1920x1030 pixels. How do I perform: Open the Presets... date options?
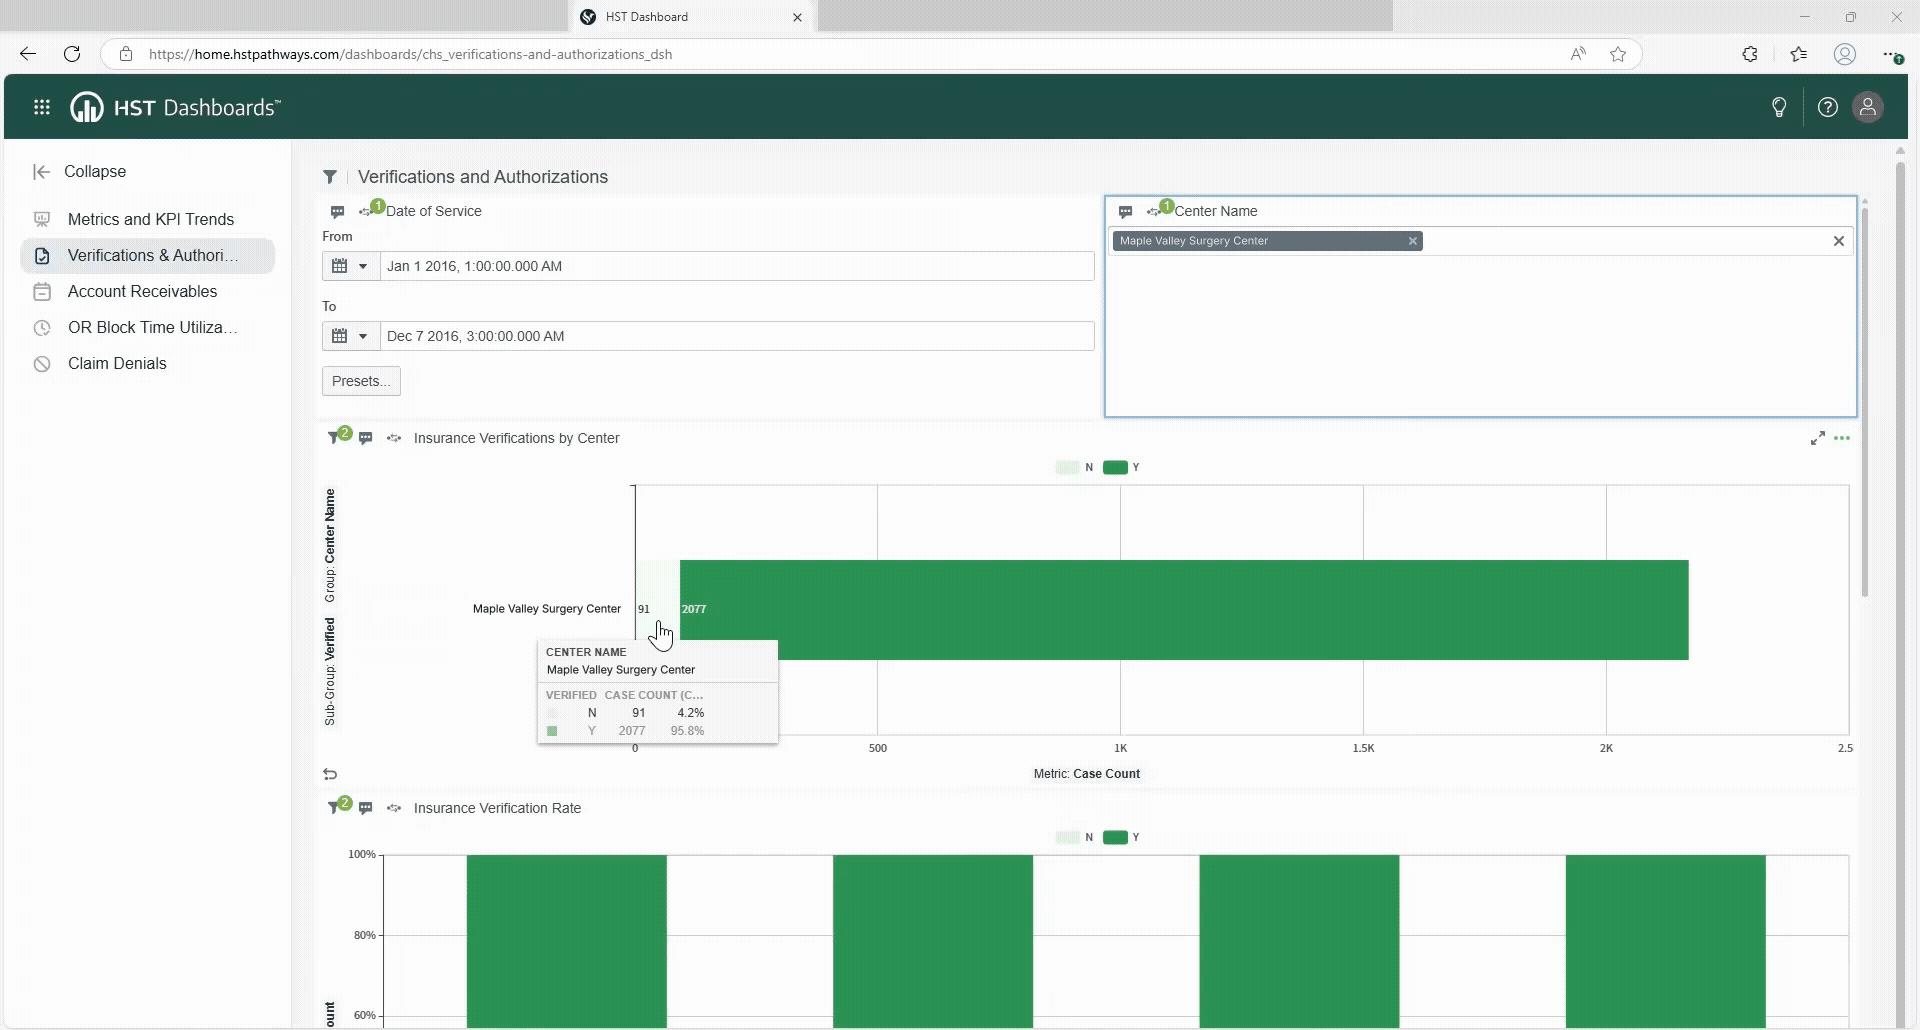pyautogui.click(x=361, y=381)
